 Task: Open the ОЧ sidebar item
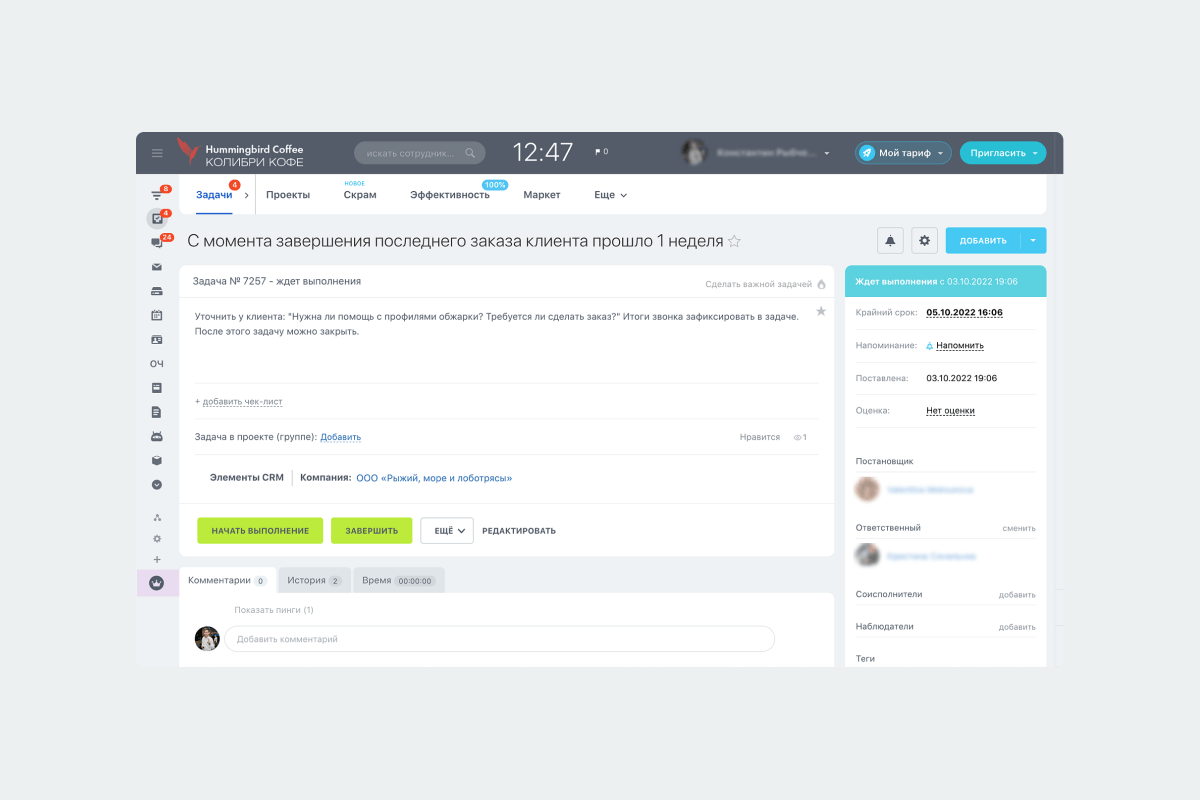(x=157, y=363)
